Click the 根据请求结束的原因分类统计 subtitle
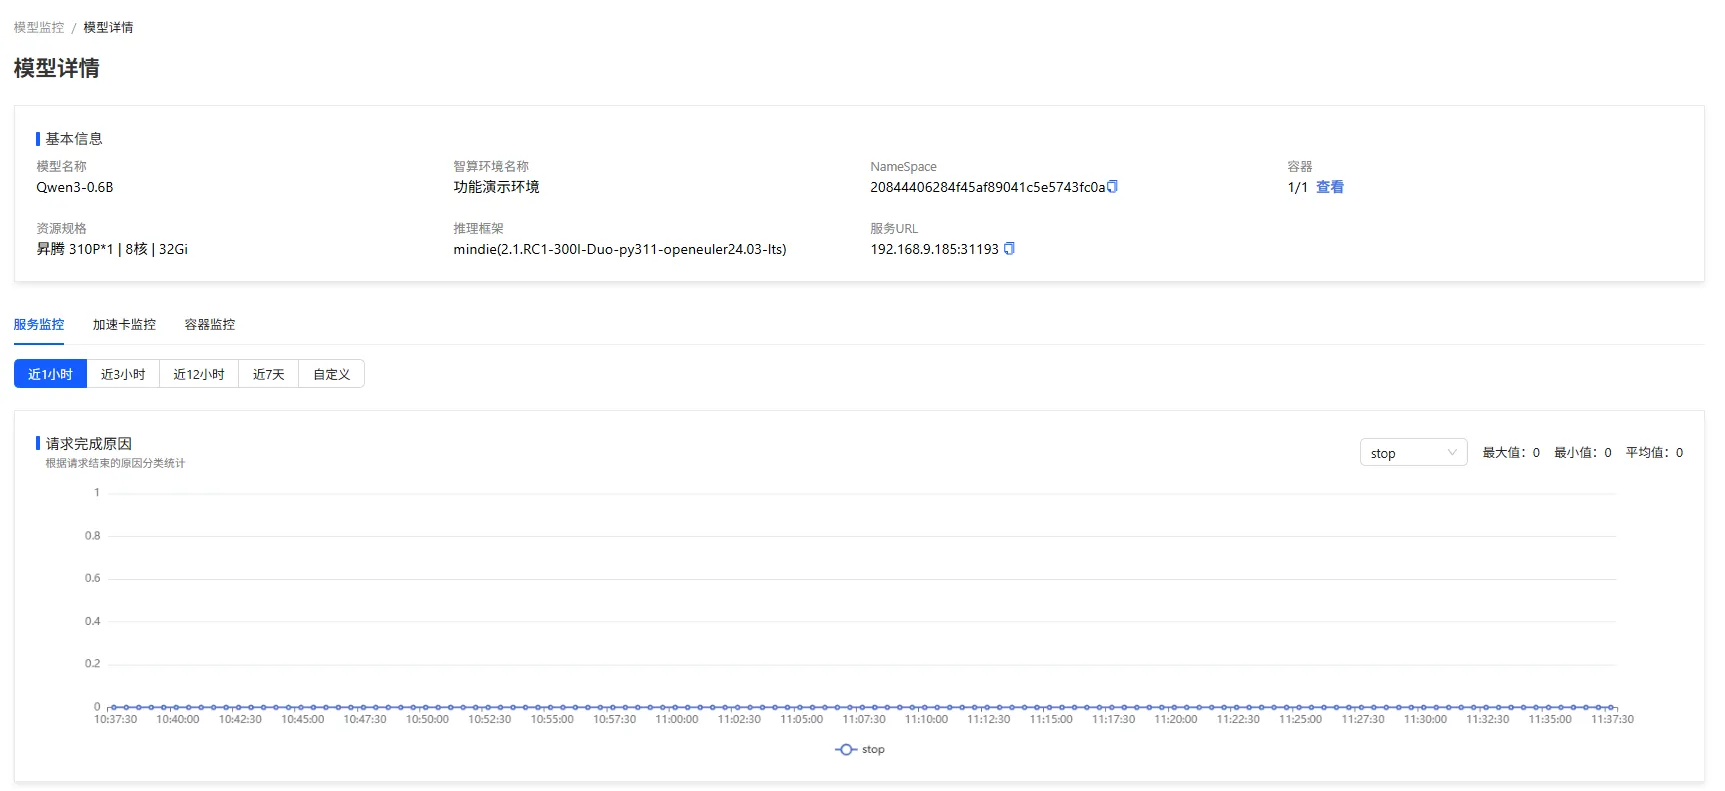The image size is (1725, 791). pos(115,463)
